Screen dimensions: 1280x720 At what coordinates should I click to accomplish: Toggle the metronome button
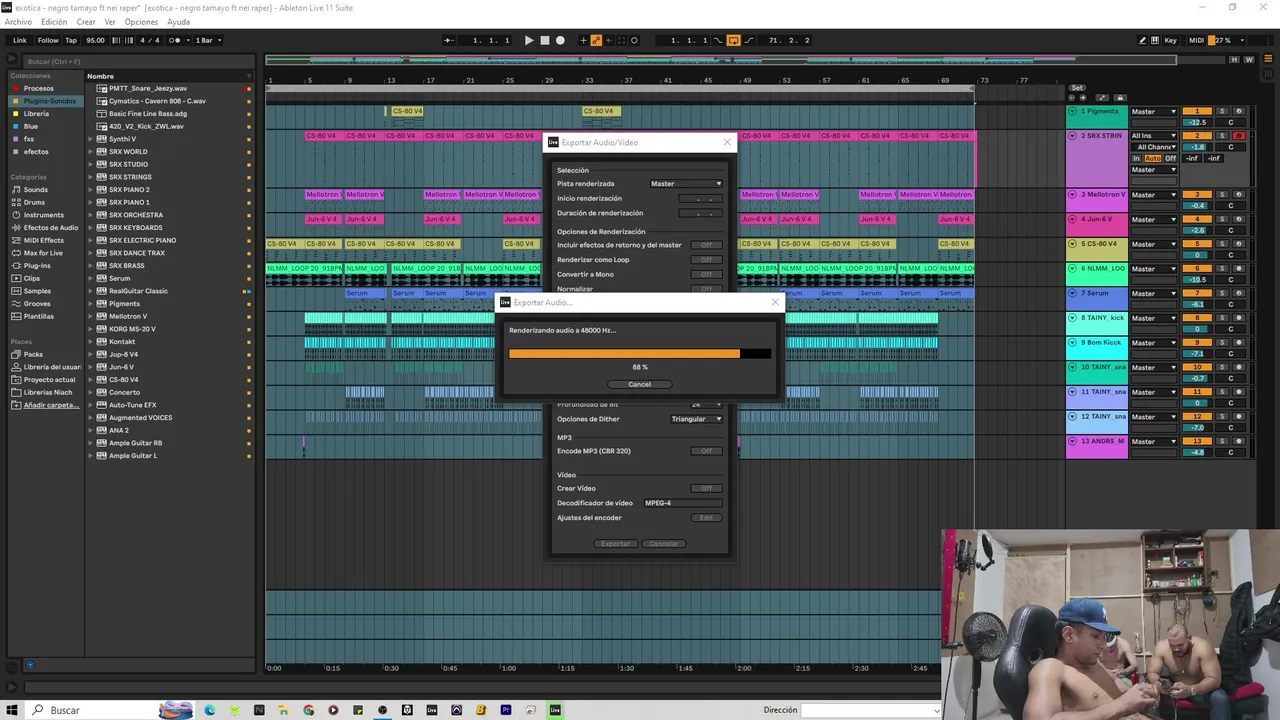point(175,40)
